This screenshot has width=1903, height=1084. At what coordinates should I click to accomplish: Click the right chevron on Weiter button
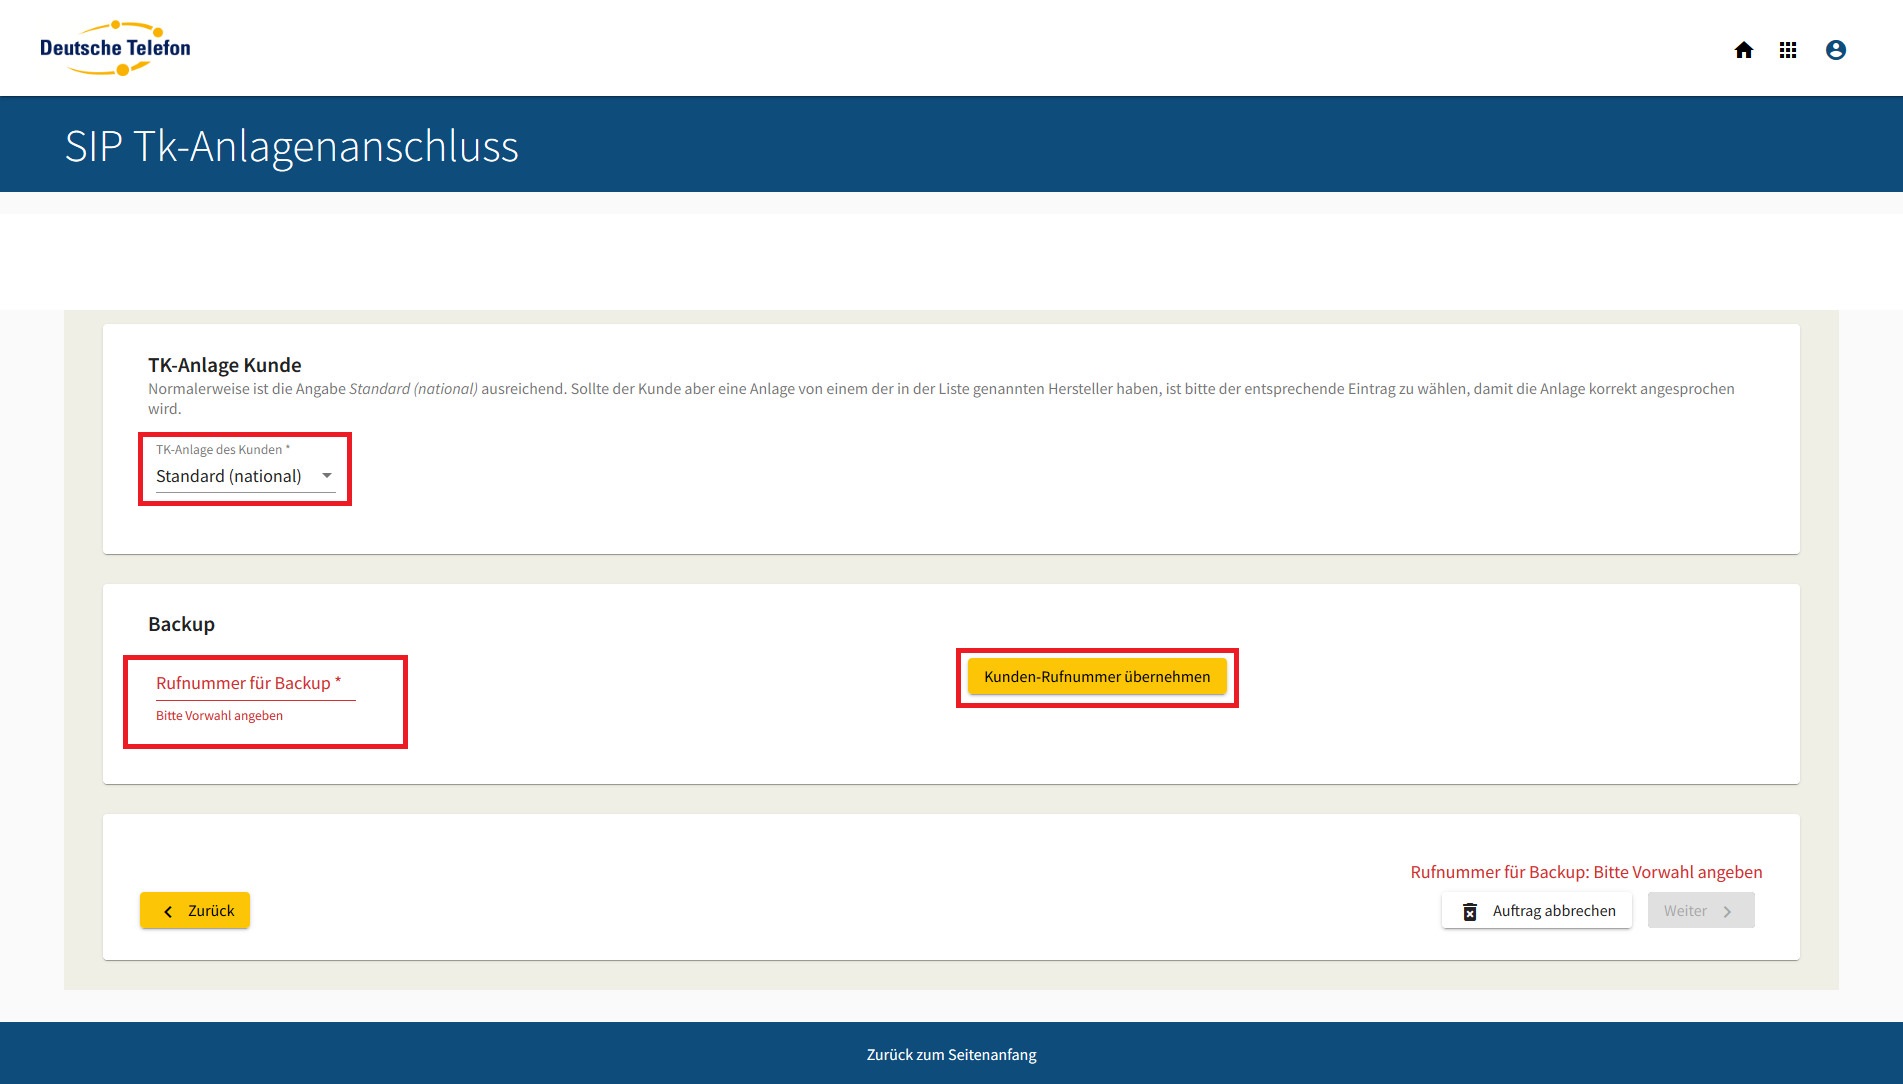tap(1727, 911)
